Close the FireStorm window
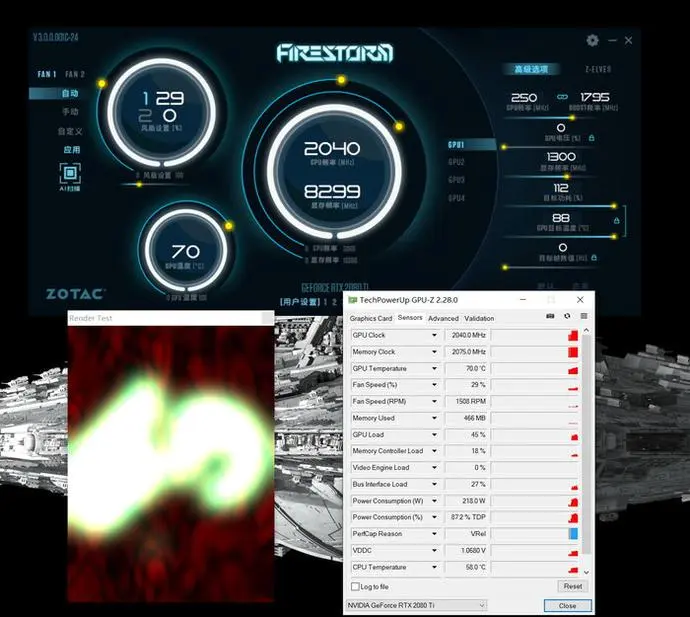 click(x=628, y=40)
